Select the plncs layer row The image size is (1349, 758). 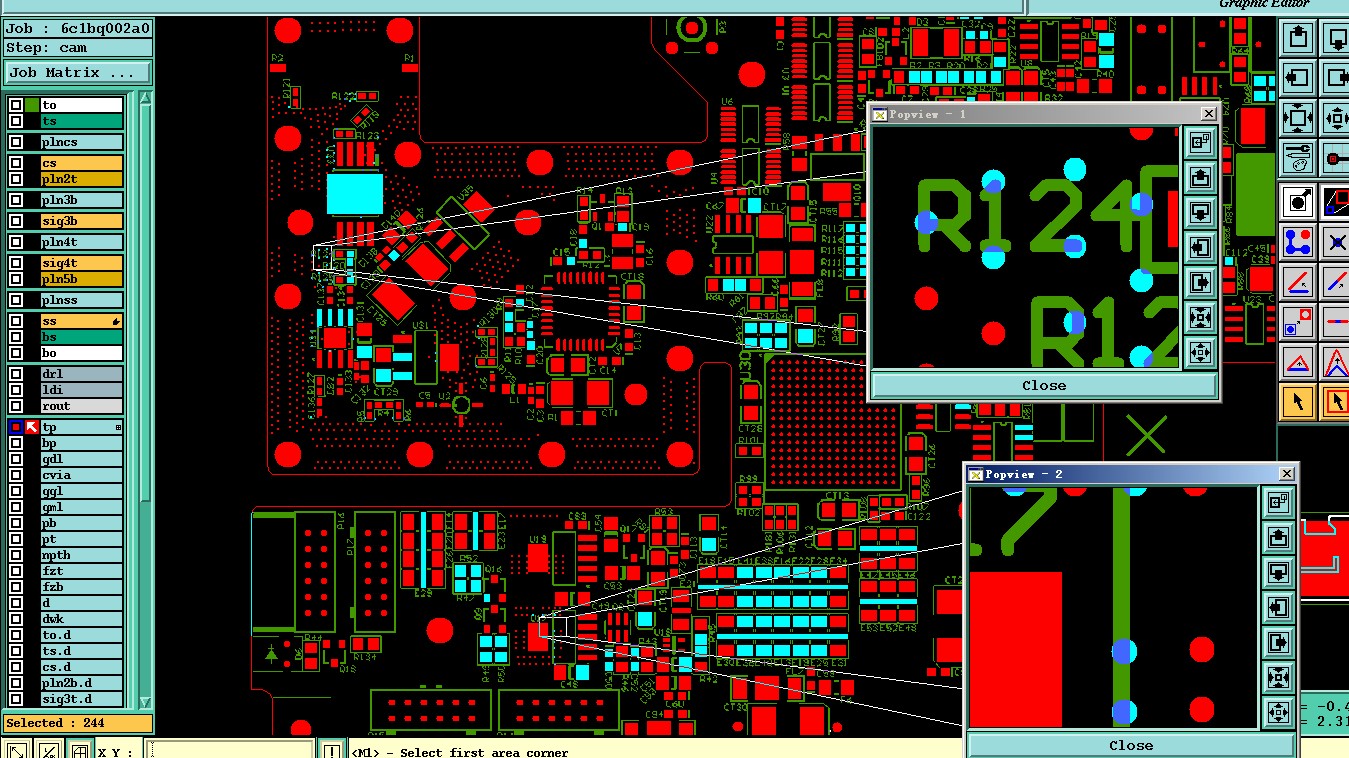pyautogui.click(x=81, y=142)
